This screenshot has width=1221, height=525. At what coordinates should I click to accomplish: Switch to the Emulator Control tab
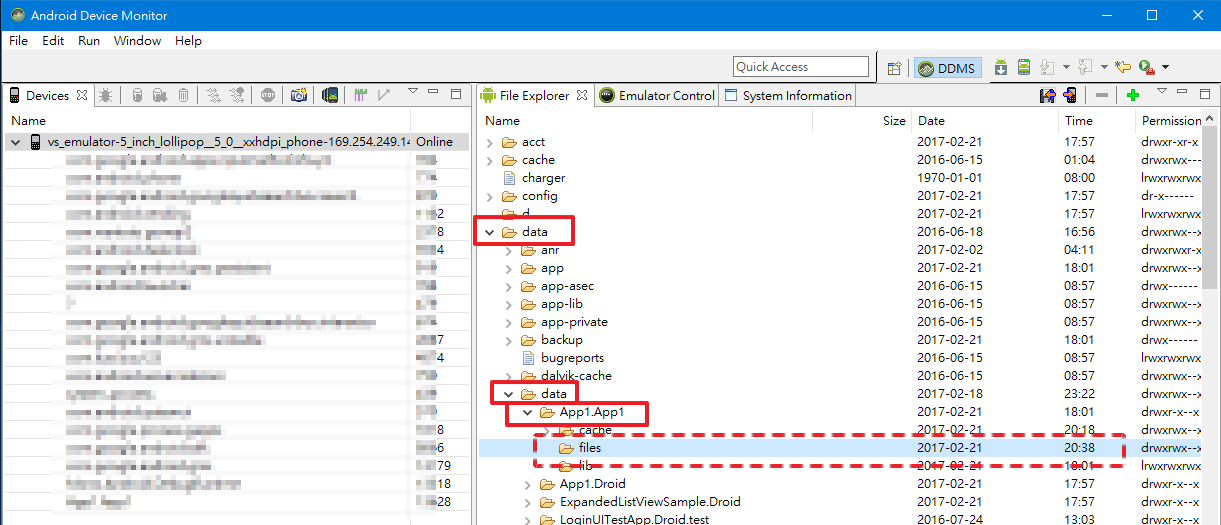(657, 96)
